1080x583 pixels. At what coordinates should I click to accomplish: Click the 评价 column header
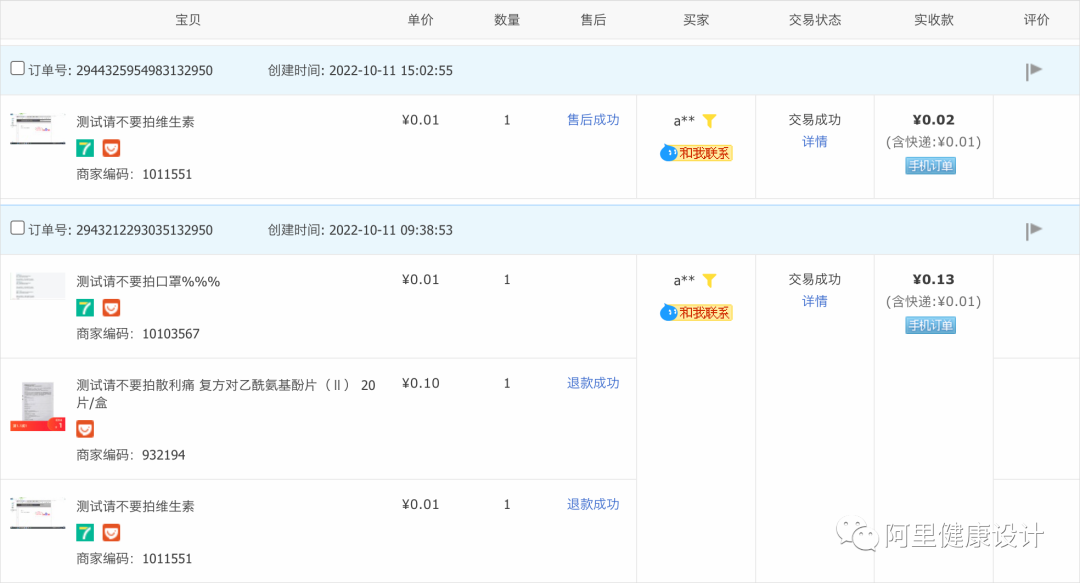click(1036, 20)
